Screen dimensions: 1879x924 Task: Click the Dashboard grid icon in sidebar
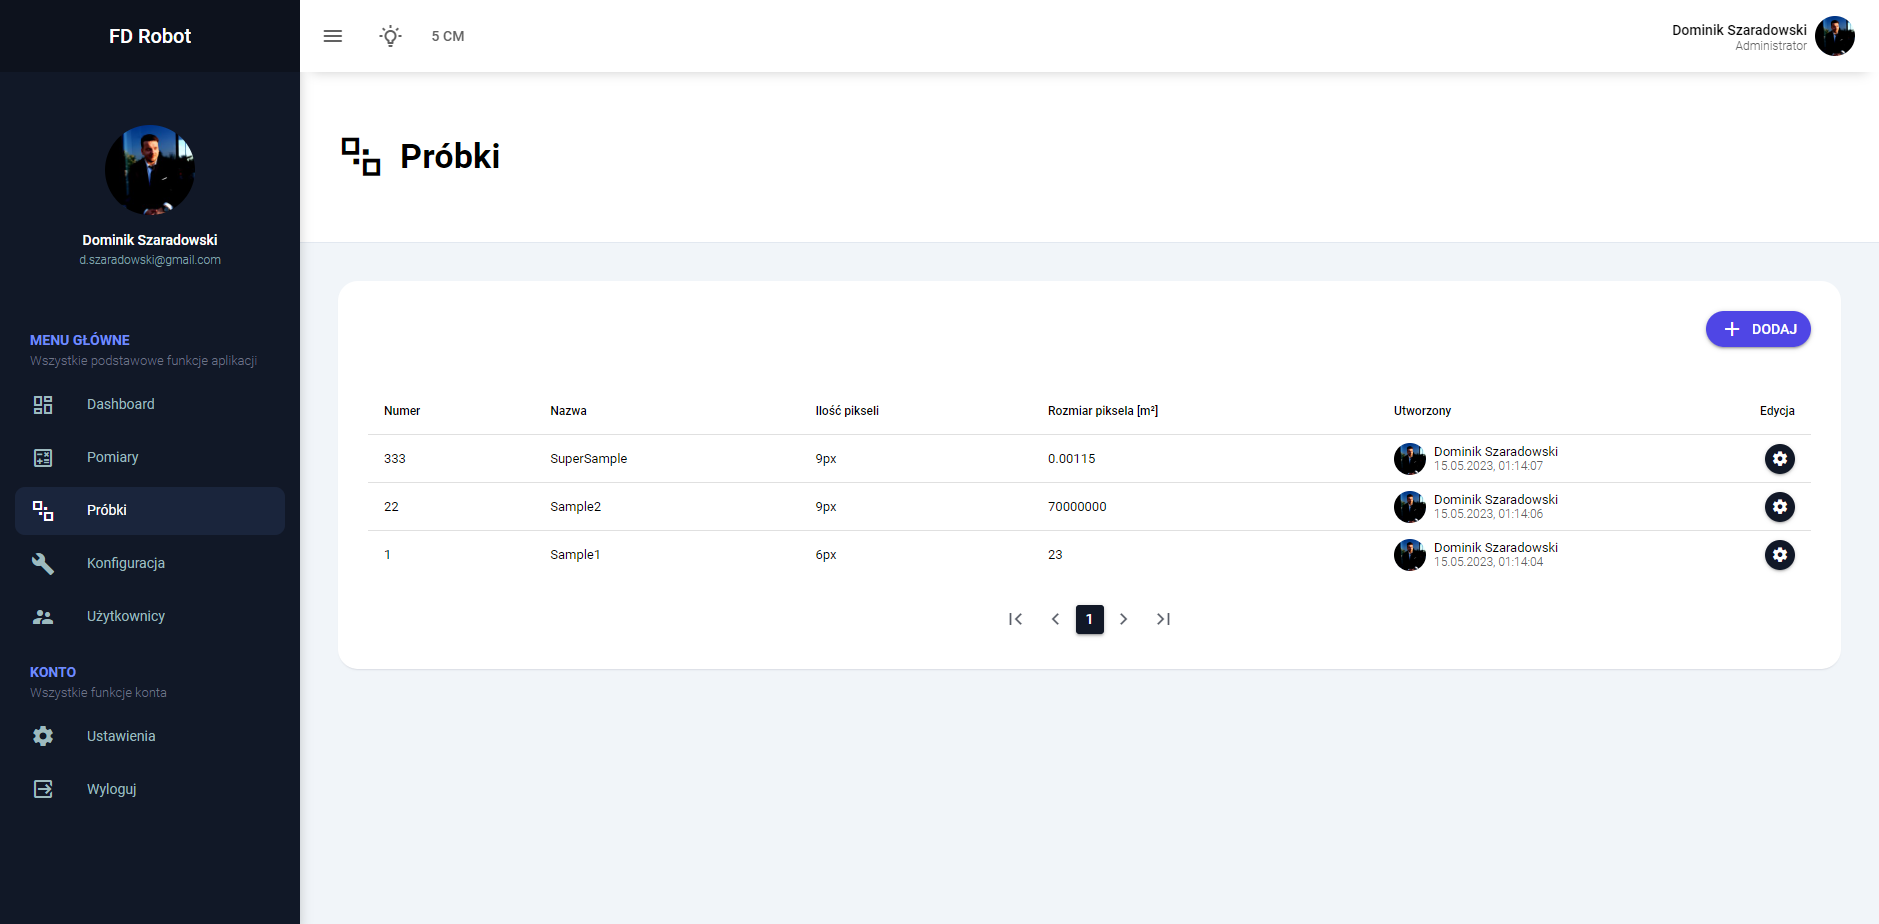(43, 405)
